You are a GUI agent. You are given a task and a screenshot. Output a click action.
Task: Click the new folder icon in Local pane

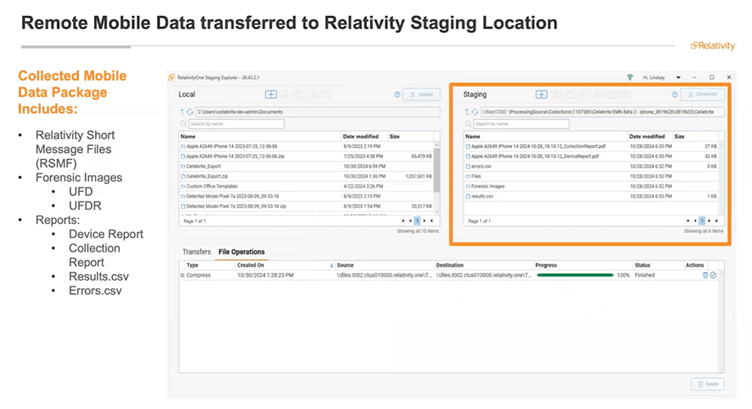pyautogui.click(x=270, y=94)
